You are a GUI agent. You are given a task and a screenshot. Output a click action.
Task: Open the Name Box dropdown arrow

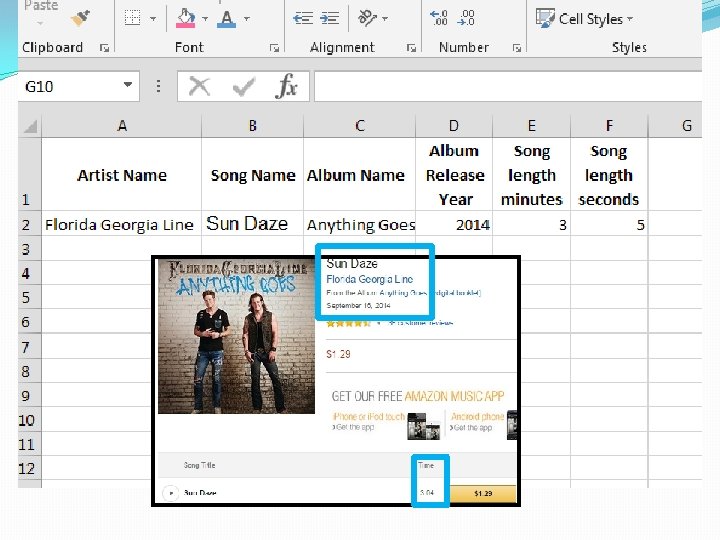[x=128, y=85]
